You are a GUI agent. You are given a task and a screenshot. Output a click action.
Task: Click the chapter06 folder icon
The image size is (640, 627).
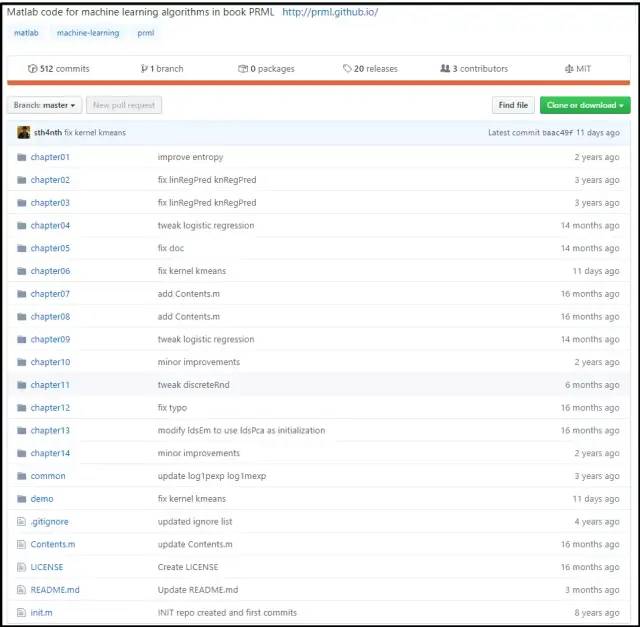point(22,271)
